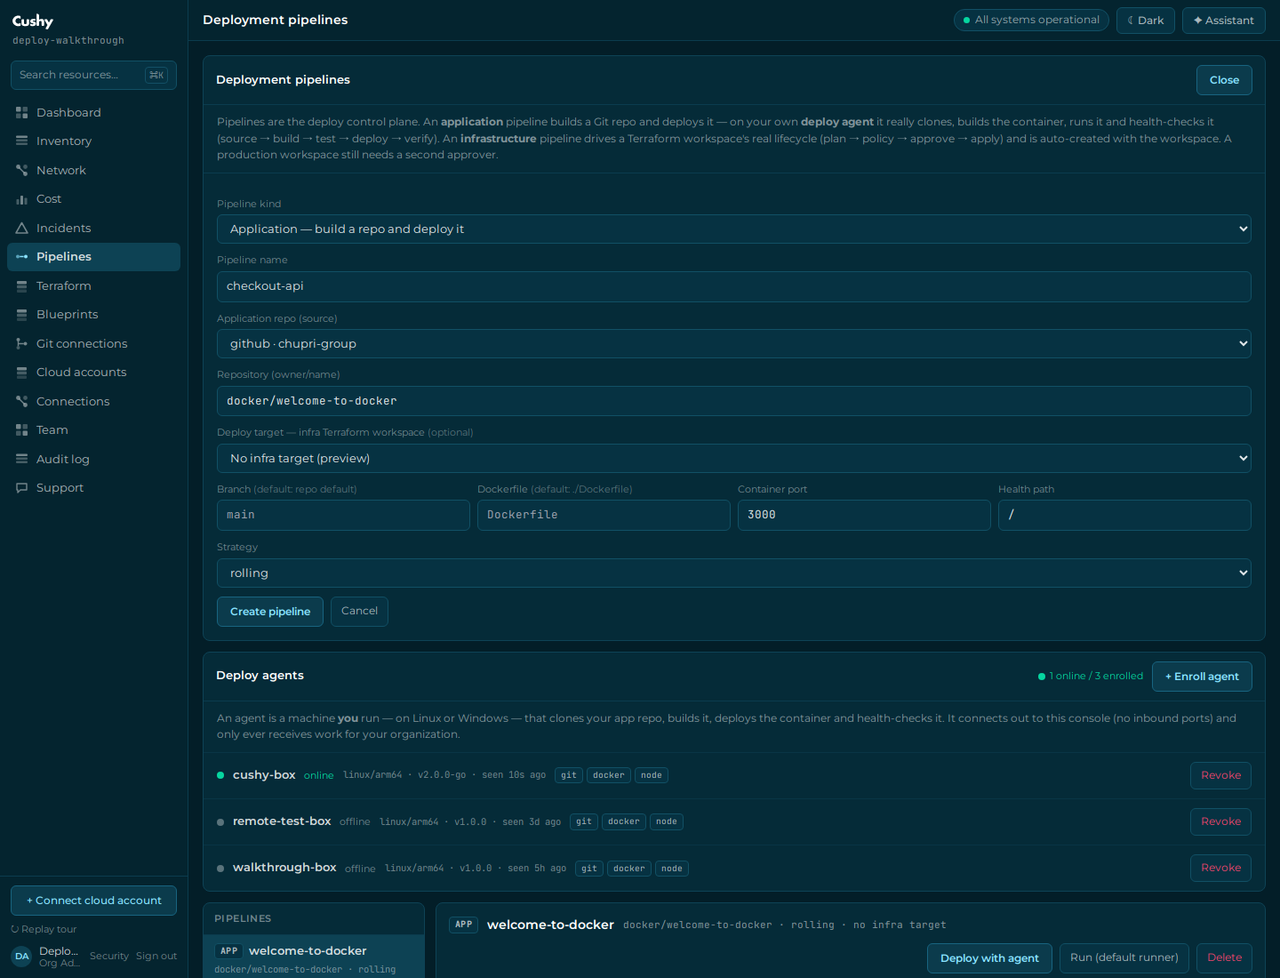Viewport: 1280px width, 978px height.
Task: Delete the welcome-to-docker pipeline
Action: (1224, 958)
